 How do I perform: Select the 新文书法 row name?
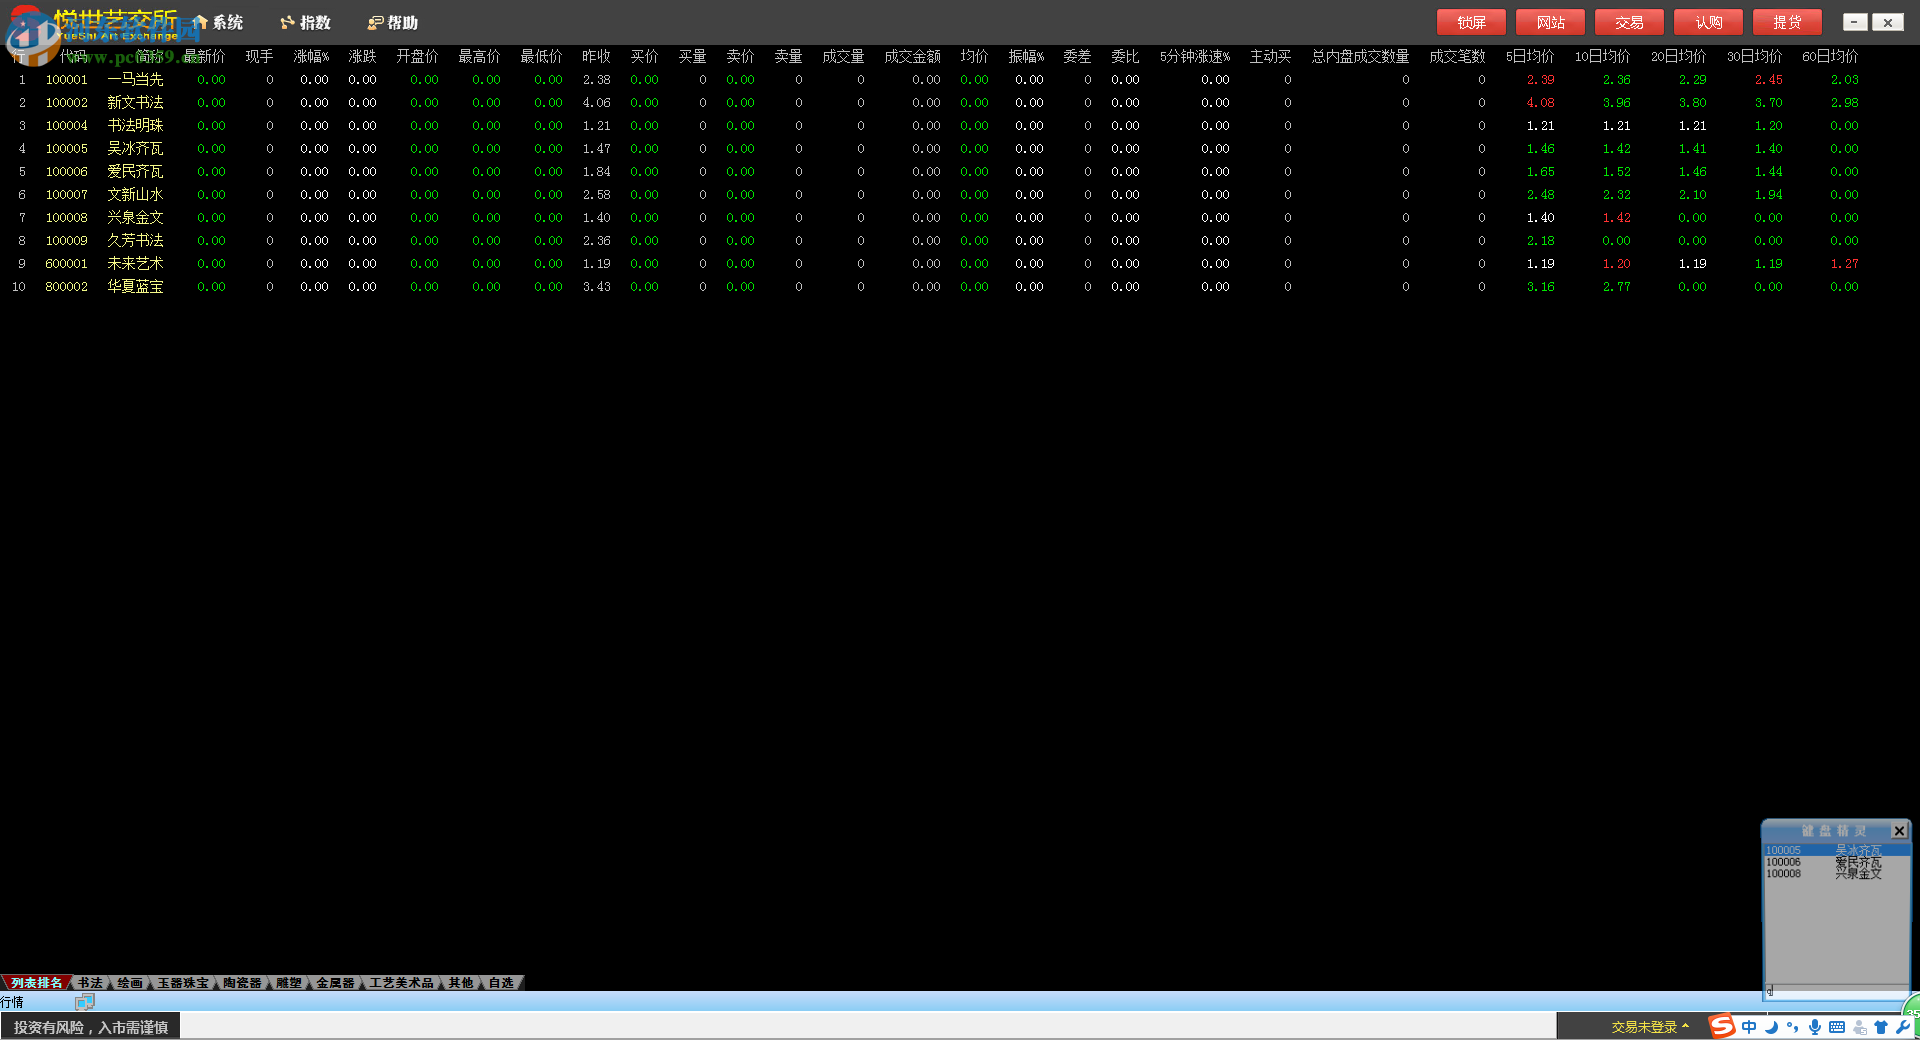(x=135, y=103)
